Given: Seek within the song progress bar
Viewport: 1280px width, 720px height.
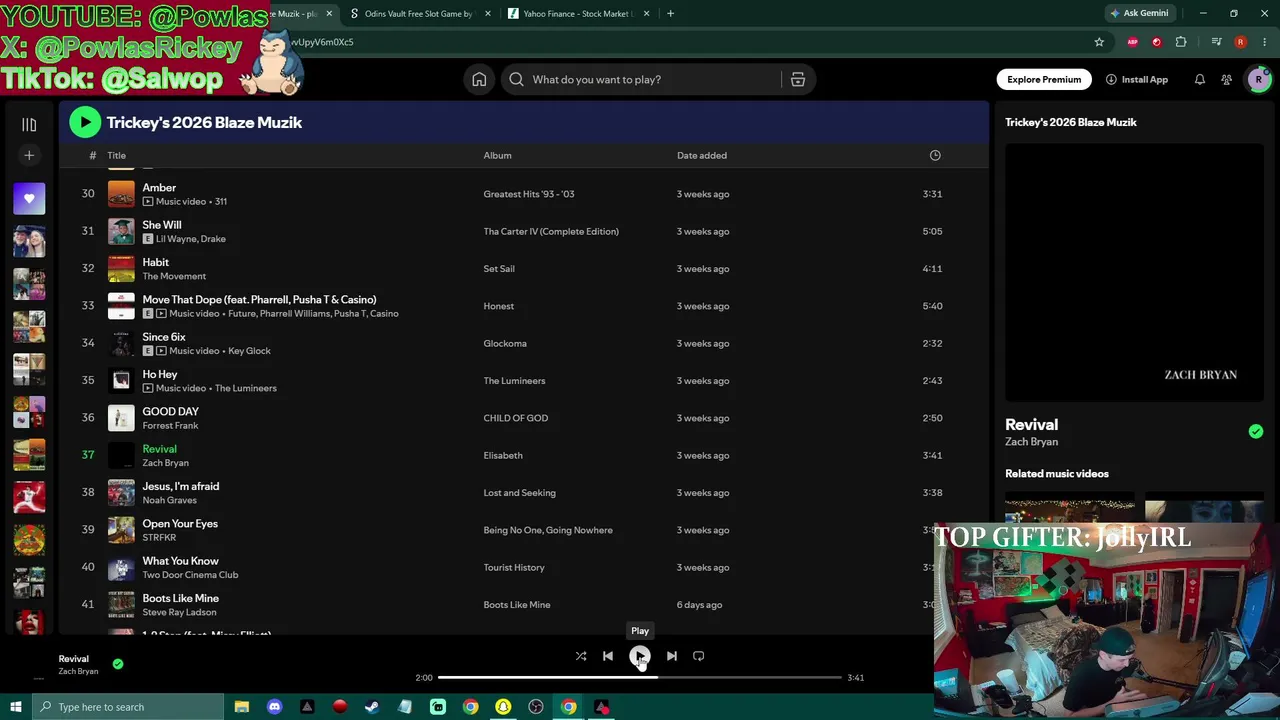Looking at the screenshot, I should coord(640,678).
